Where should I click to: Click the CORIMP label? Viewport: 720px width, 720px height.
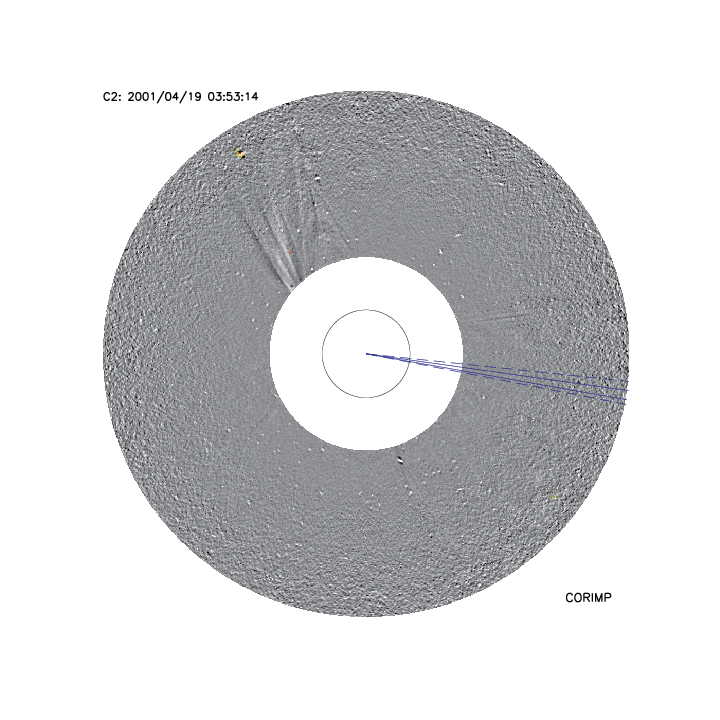coord(588,598)
